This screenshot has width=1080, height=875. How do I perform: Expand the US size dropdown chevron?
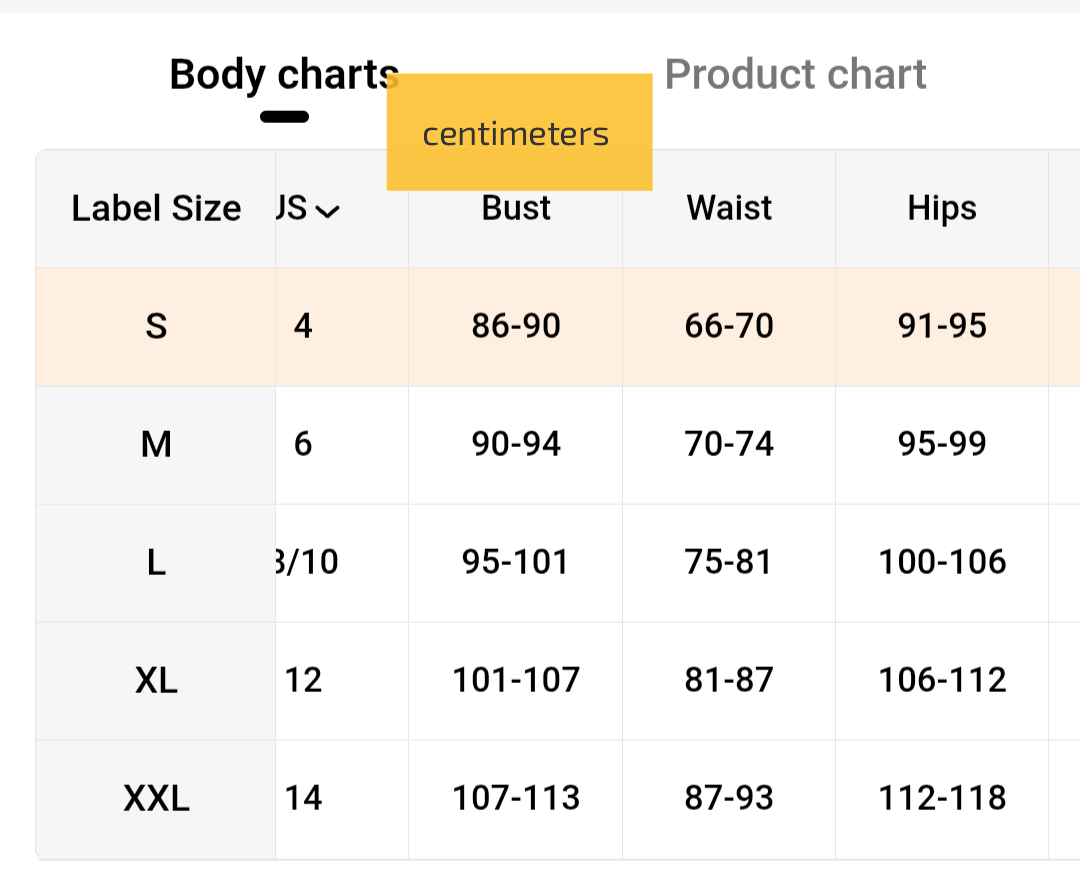click(x=327, y=210)
